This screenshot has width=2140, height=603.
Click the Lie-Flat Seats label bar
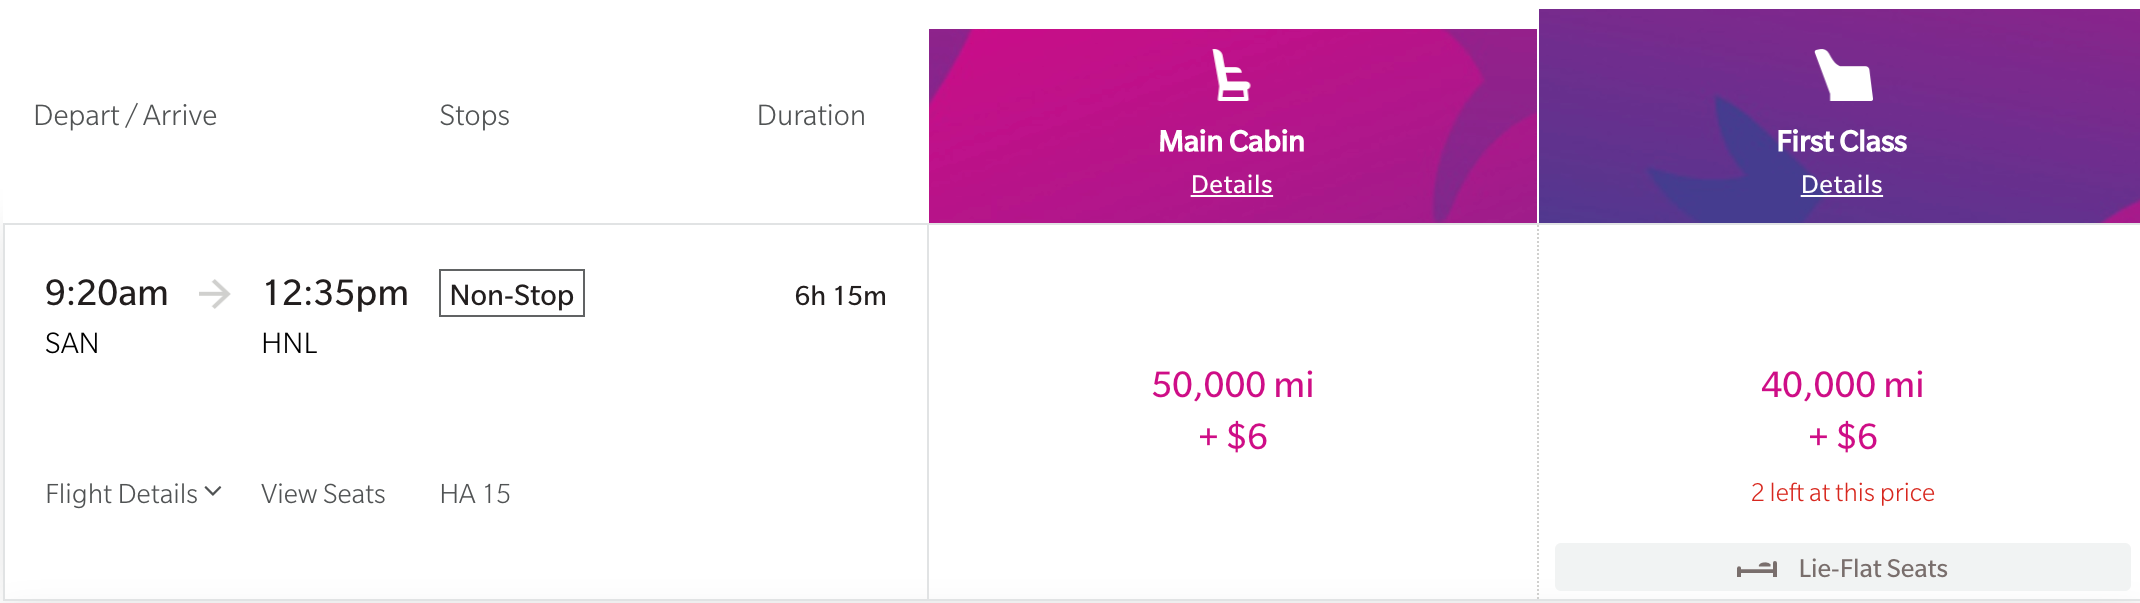click(x=1842, y=568)
